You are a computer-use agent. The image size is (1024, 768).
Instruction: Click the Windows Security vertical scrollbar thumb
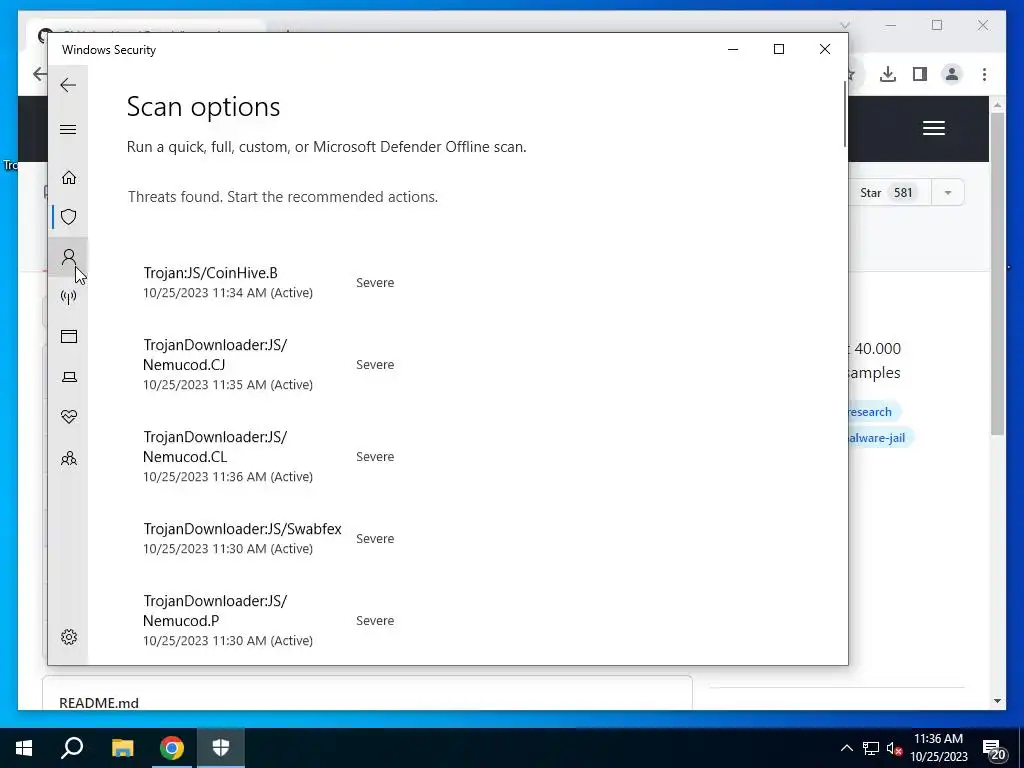click(x=845, y=114)
